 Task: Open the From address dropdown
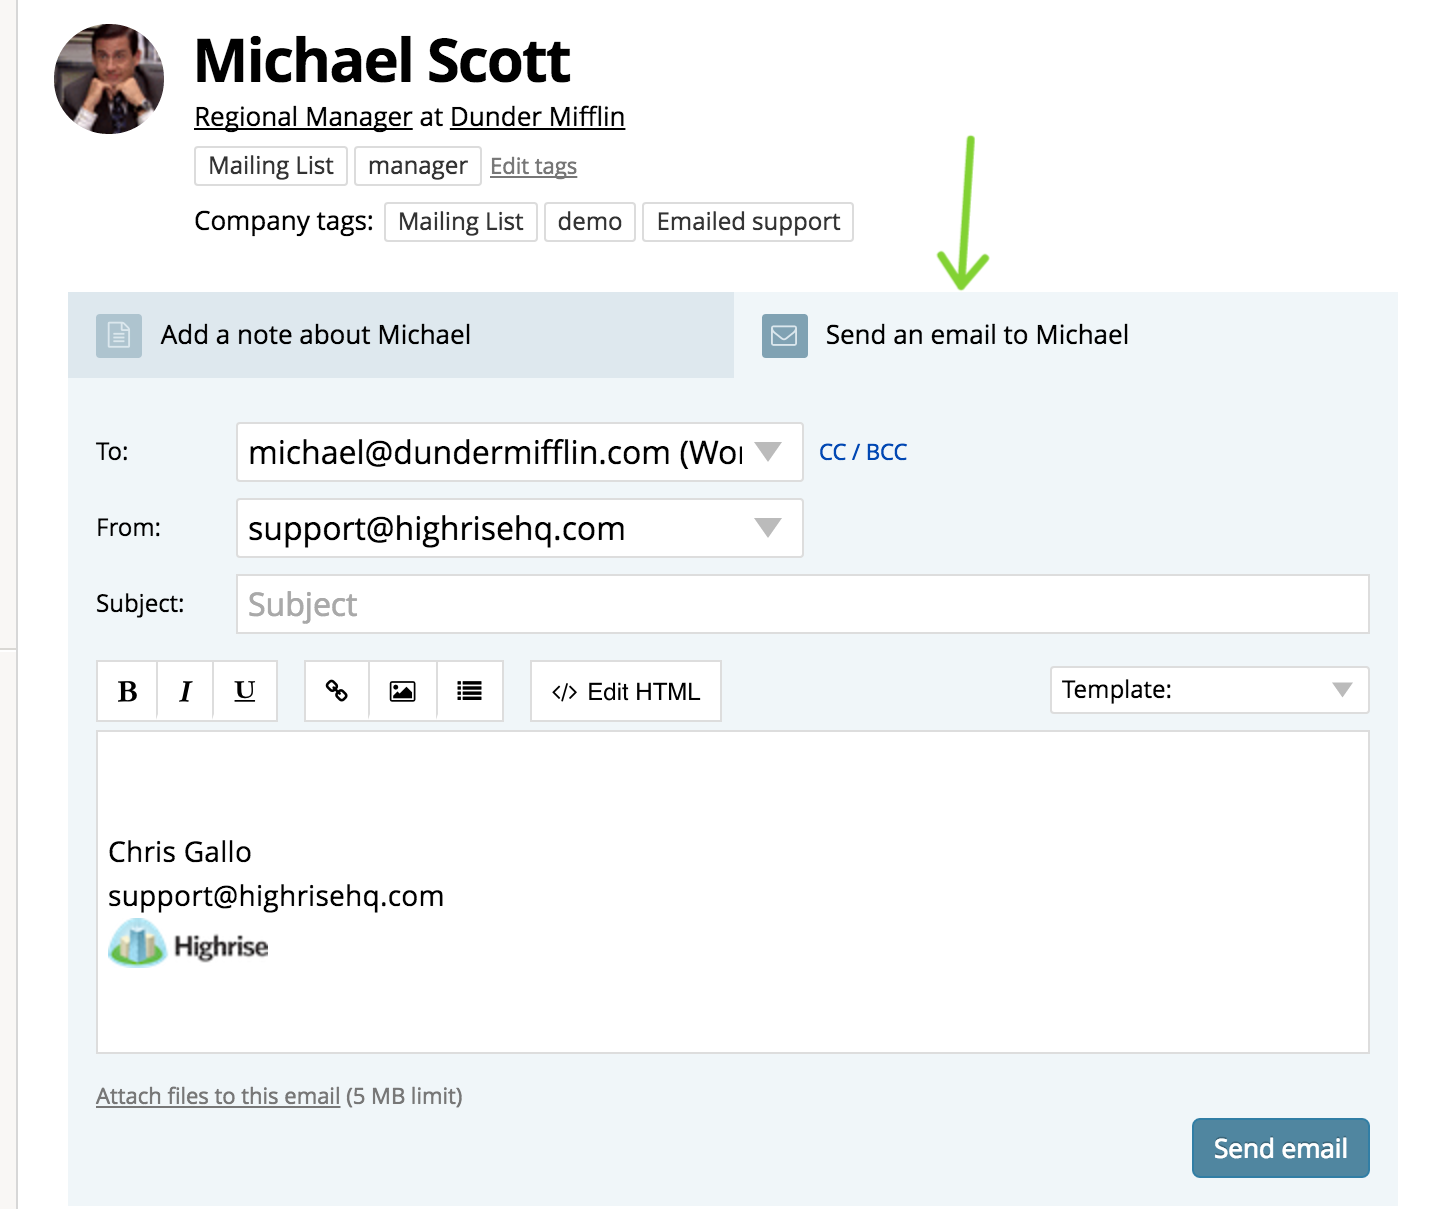pyautogui.click(x=520, y=528)
